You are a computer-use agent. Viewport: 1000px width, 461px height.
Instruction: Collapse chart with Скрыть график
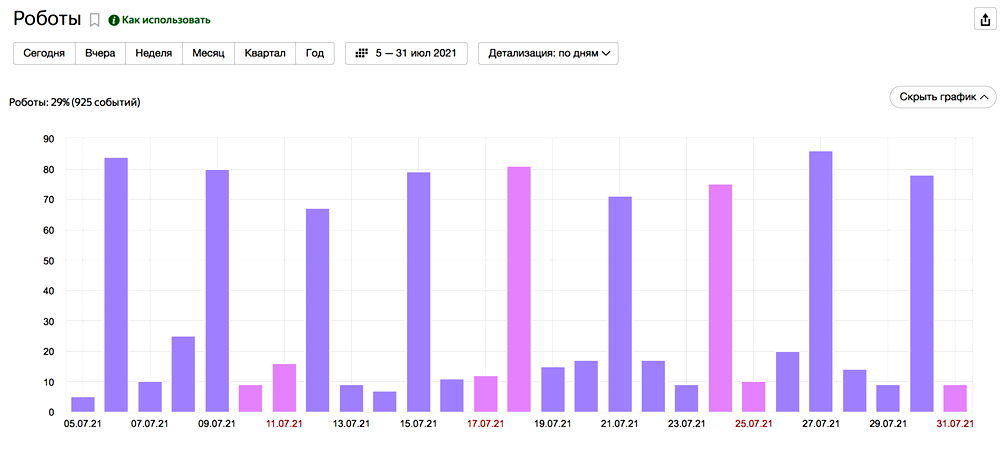942,97
